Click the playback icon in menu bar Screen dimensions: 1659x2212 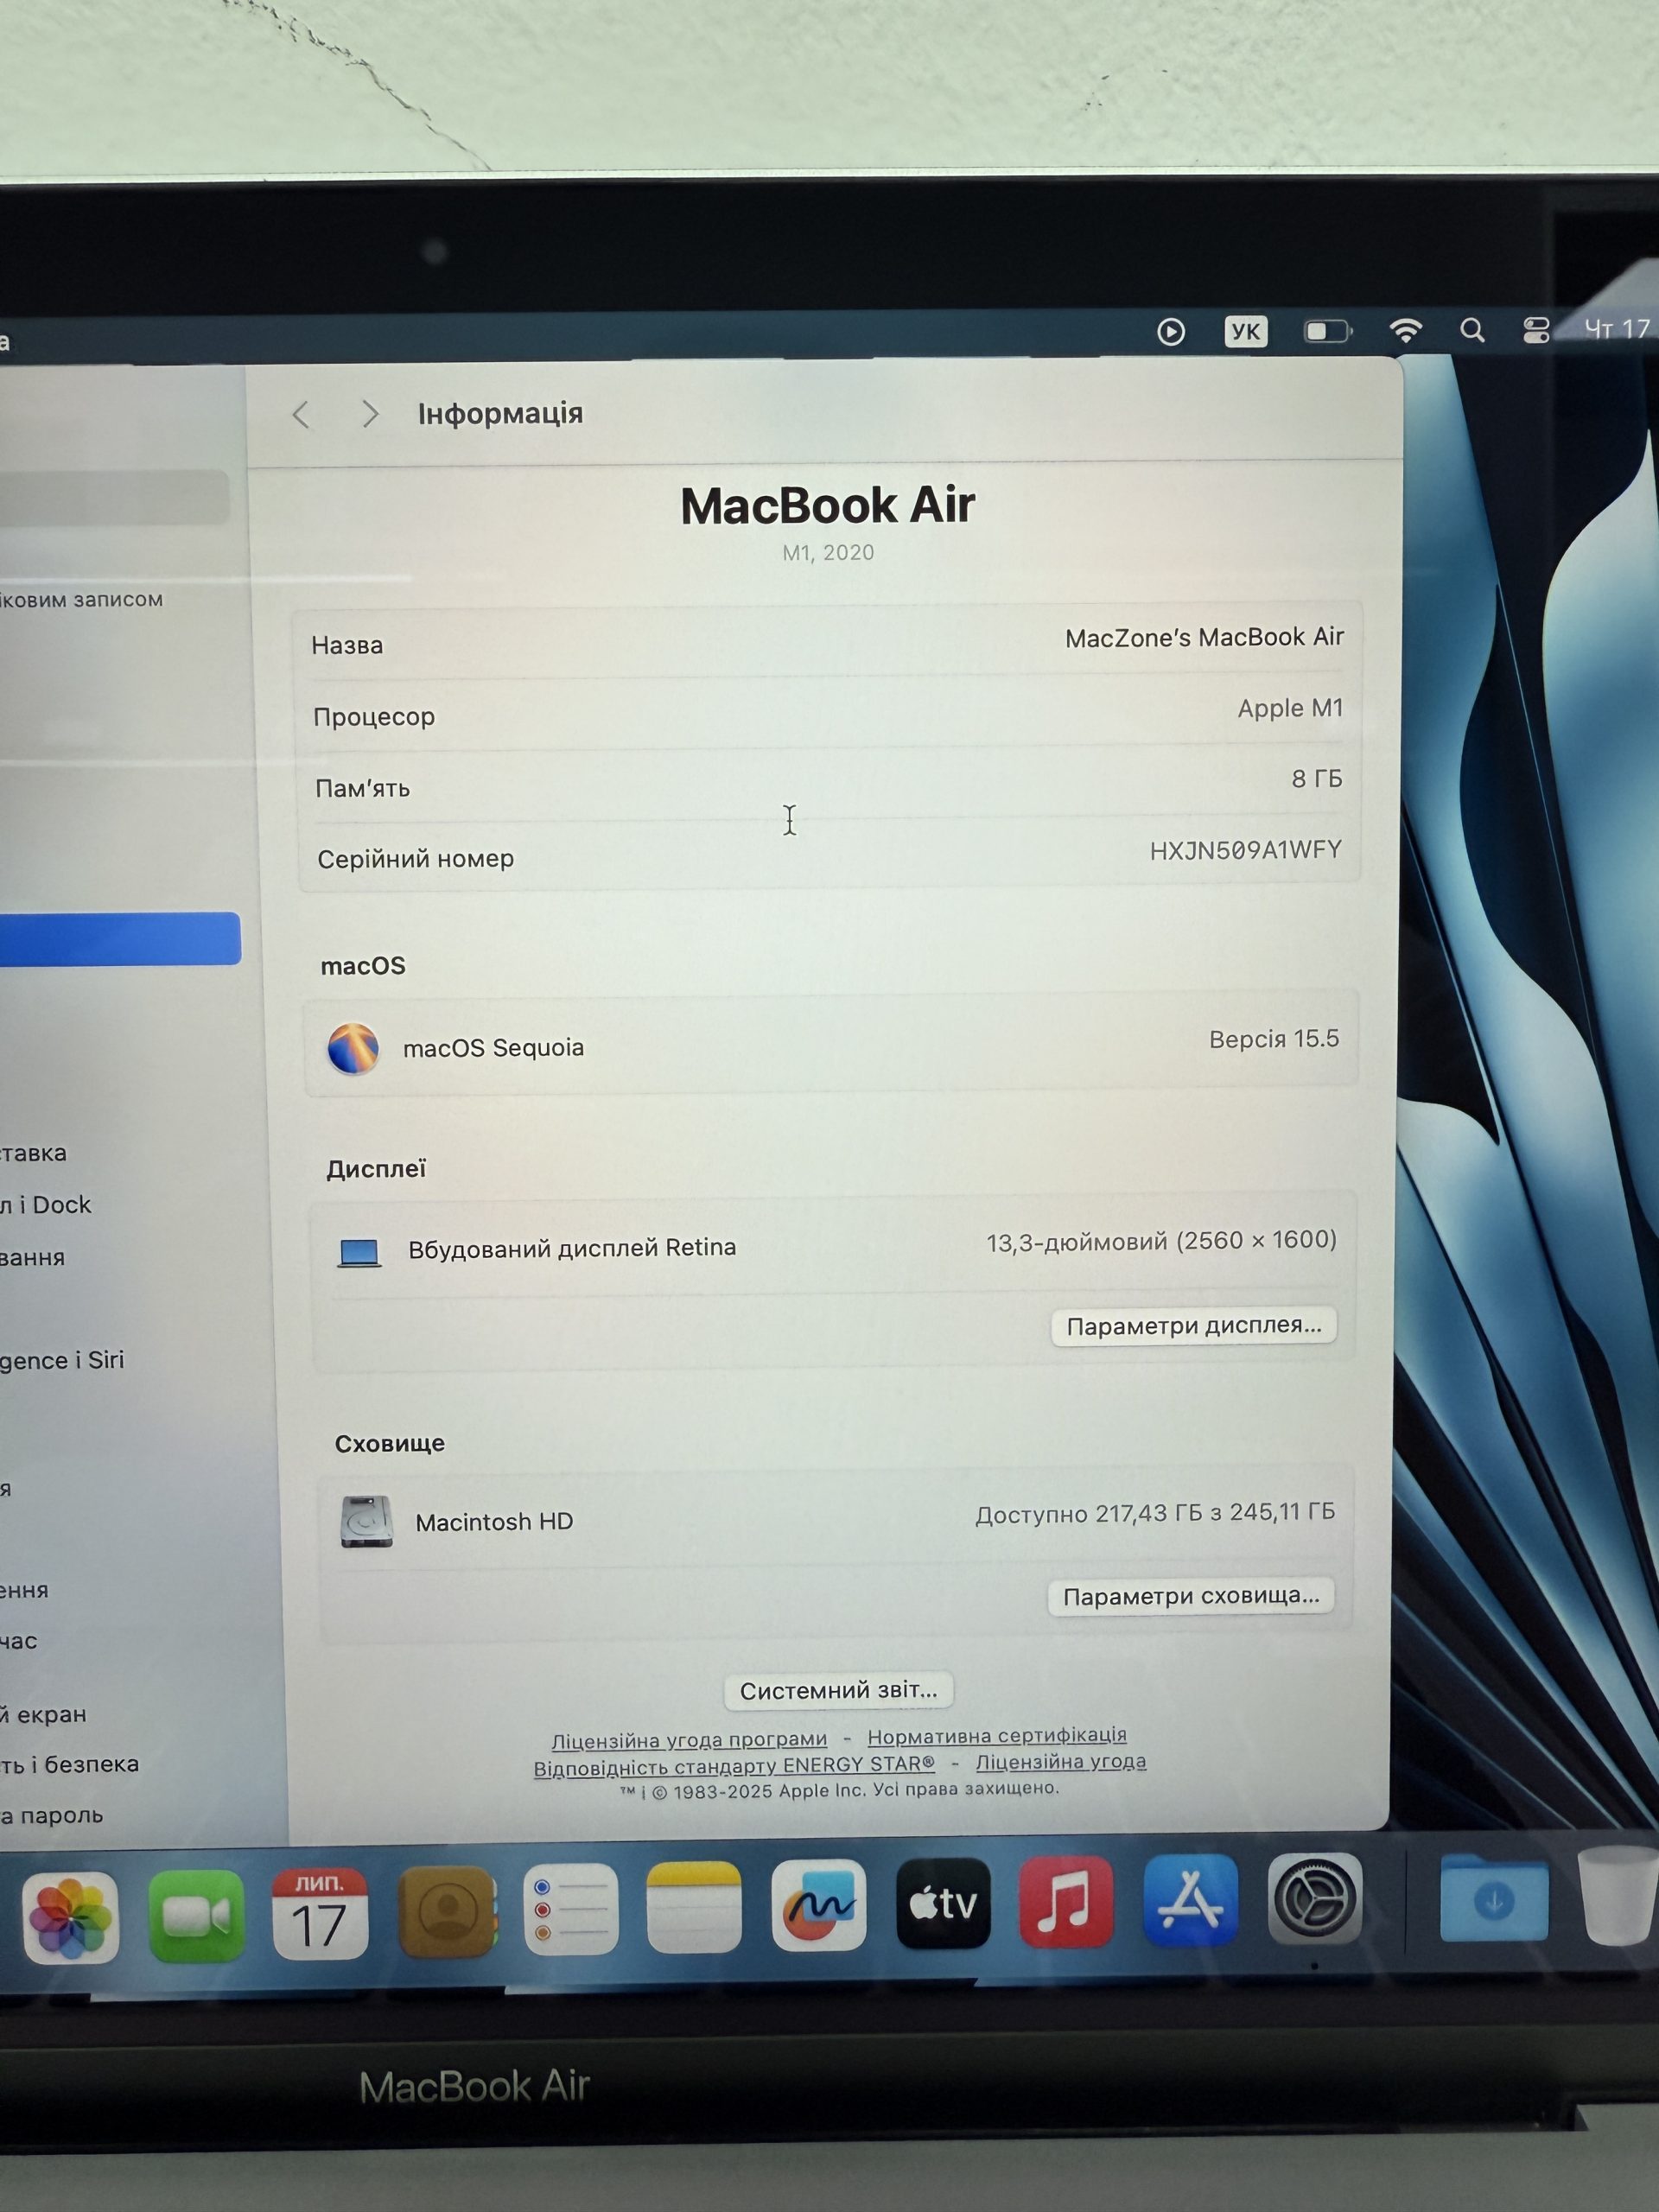tap(1171, 331)
